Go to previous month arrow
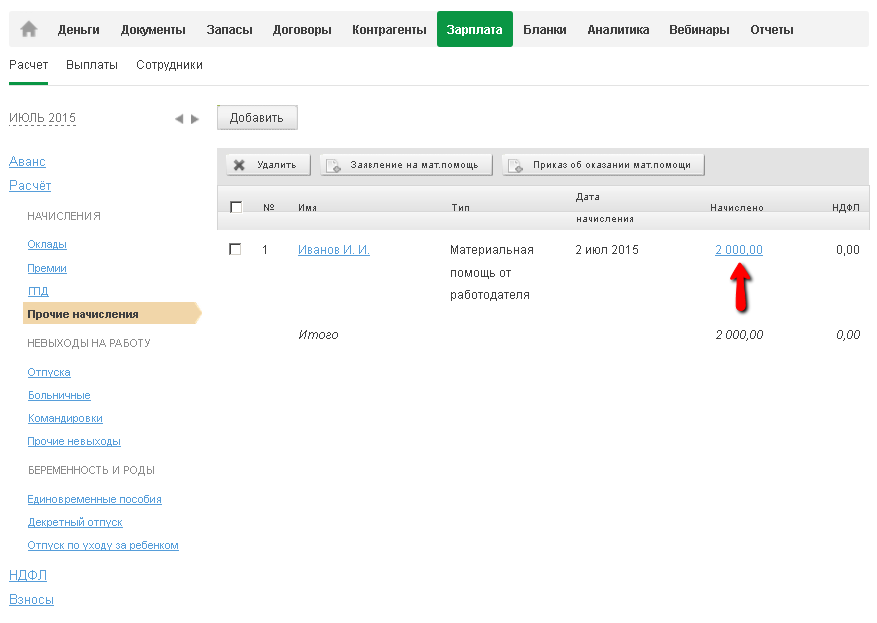The width and height of the screenshot is (877, 623). pyautogui.click(x=179, y=119)
